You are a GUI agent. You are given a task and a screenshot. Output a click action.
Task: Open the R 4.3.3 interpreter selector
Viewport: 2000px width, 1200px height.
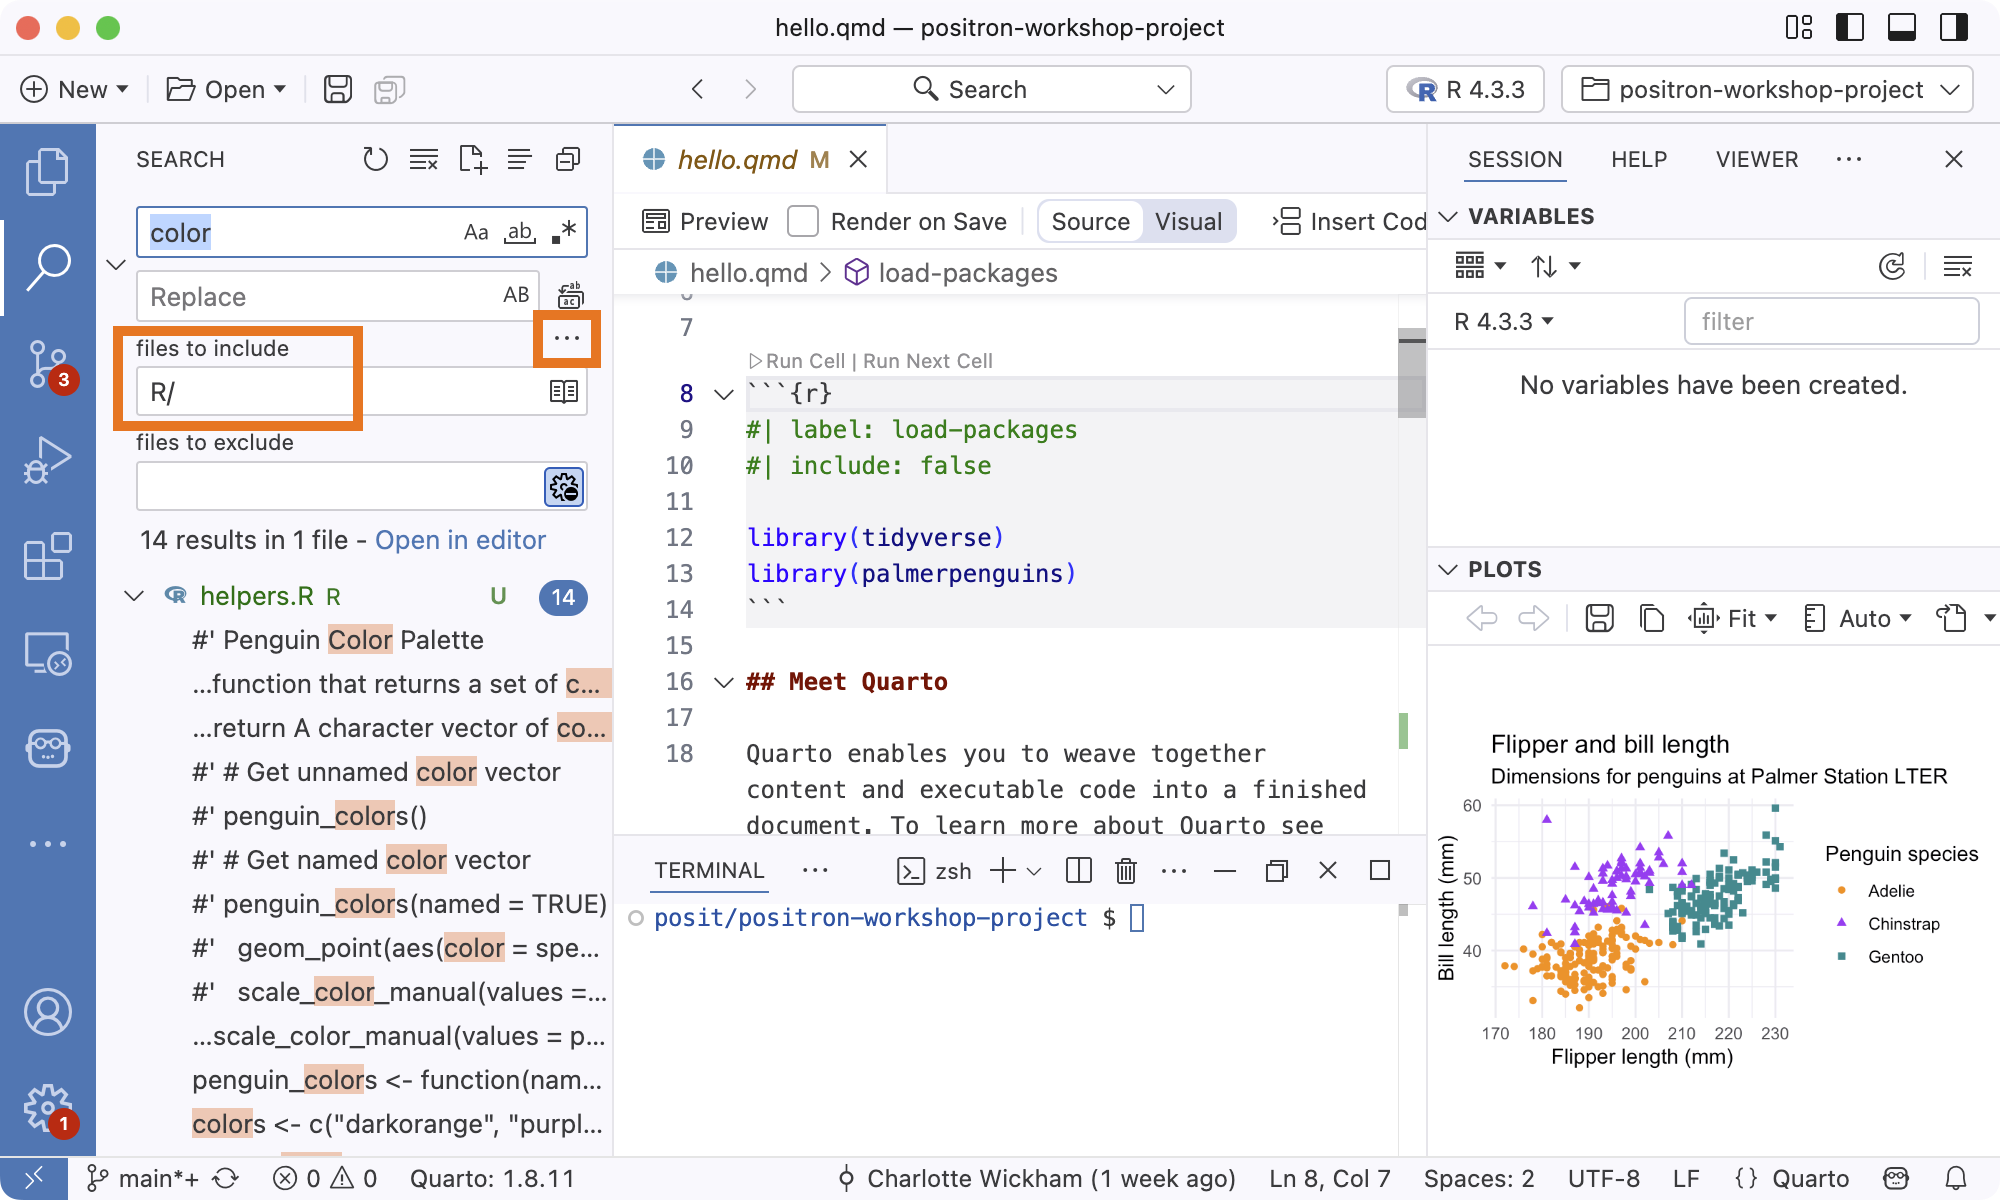point(1465,89)
